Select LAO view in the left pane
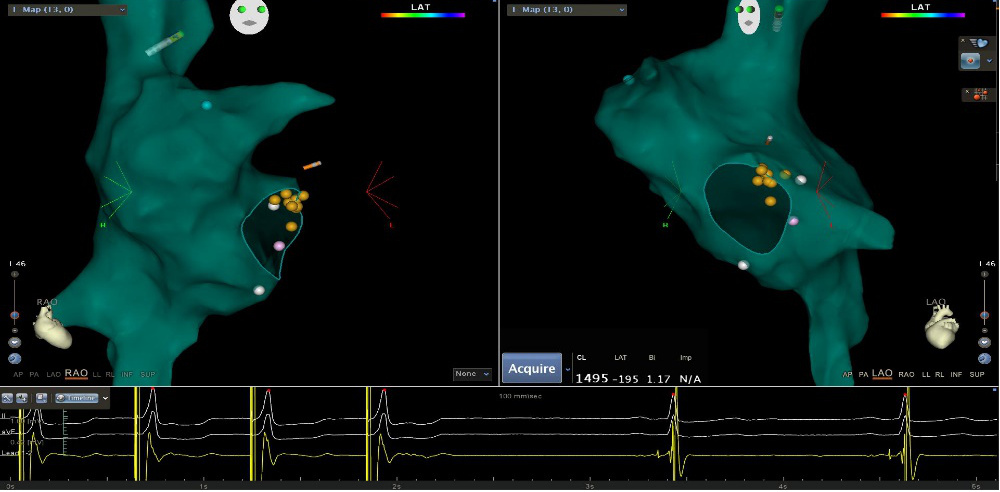The height and width of the screenshot is (492, 1000). coord(56,374)
